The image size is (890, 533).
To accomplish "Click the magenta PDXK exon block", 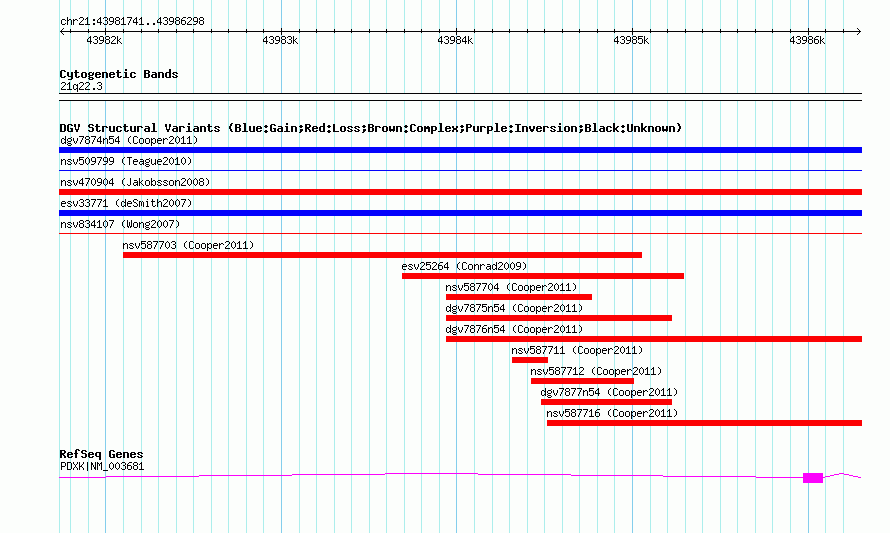I will click(x=813, y=478).
